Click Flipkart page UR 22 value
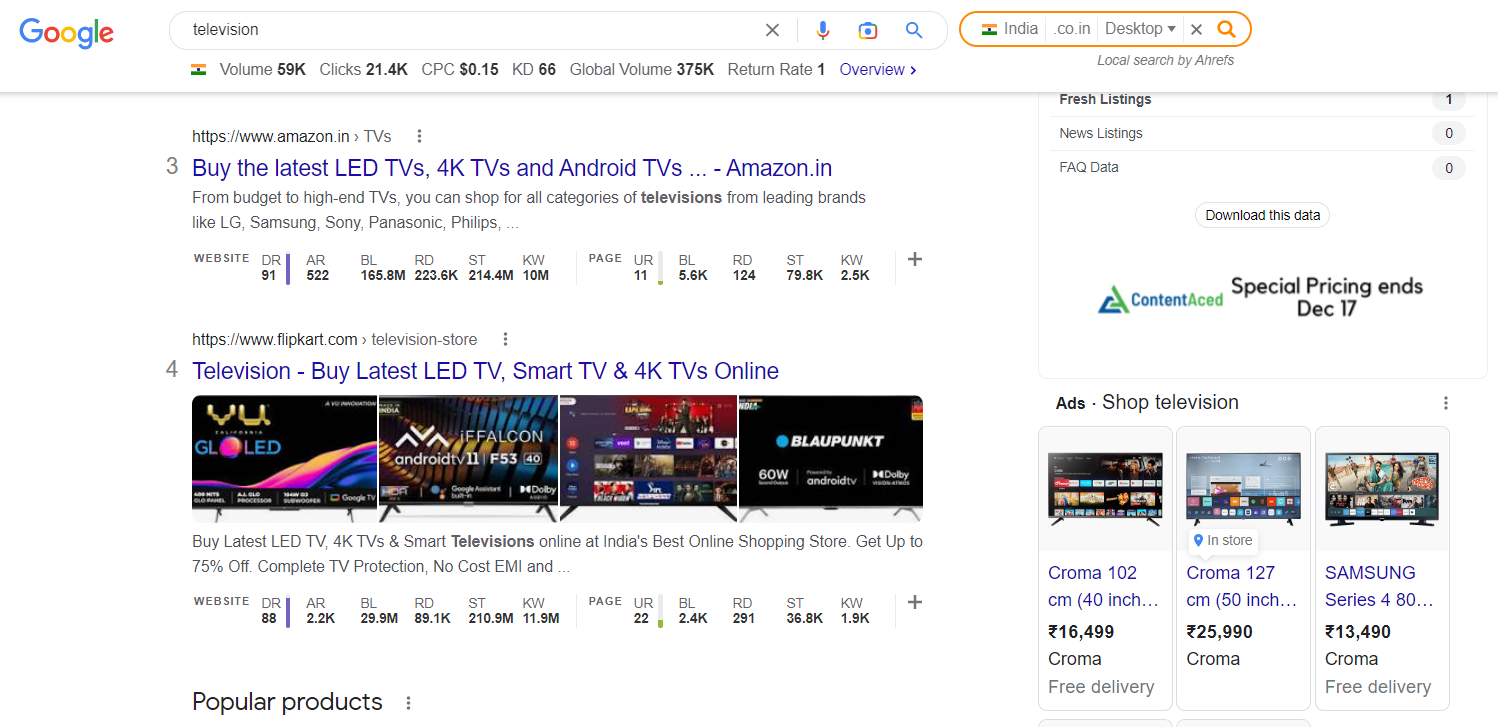This screenshot has height=727, width=1498. 641,619
